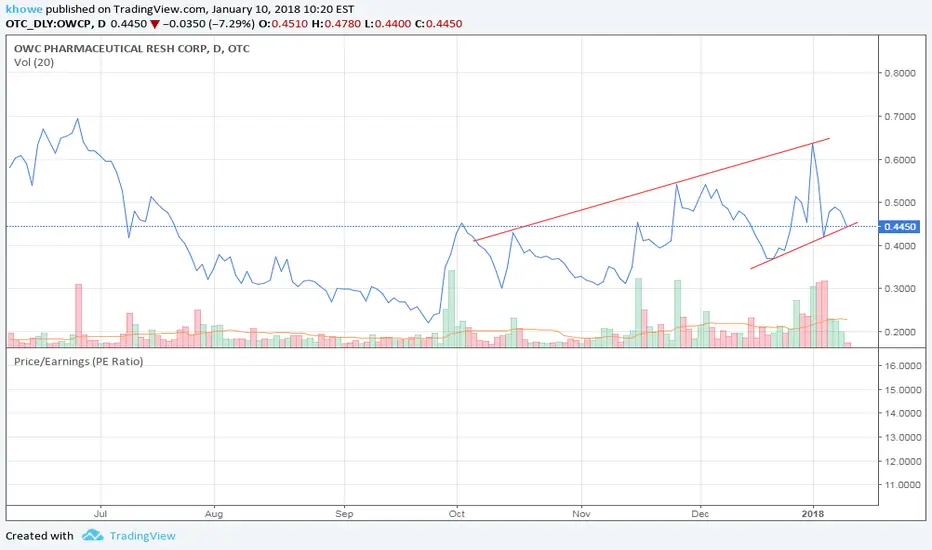Screen dimensions: 932x550
Task: Click the 0.6000 price axis value
Action: [900, 160]
